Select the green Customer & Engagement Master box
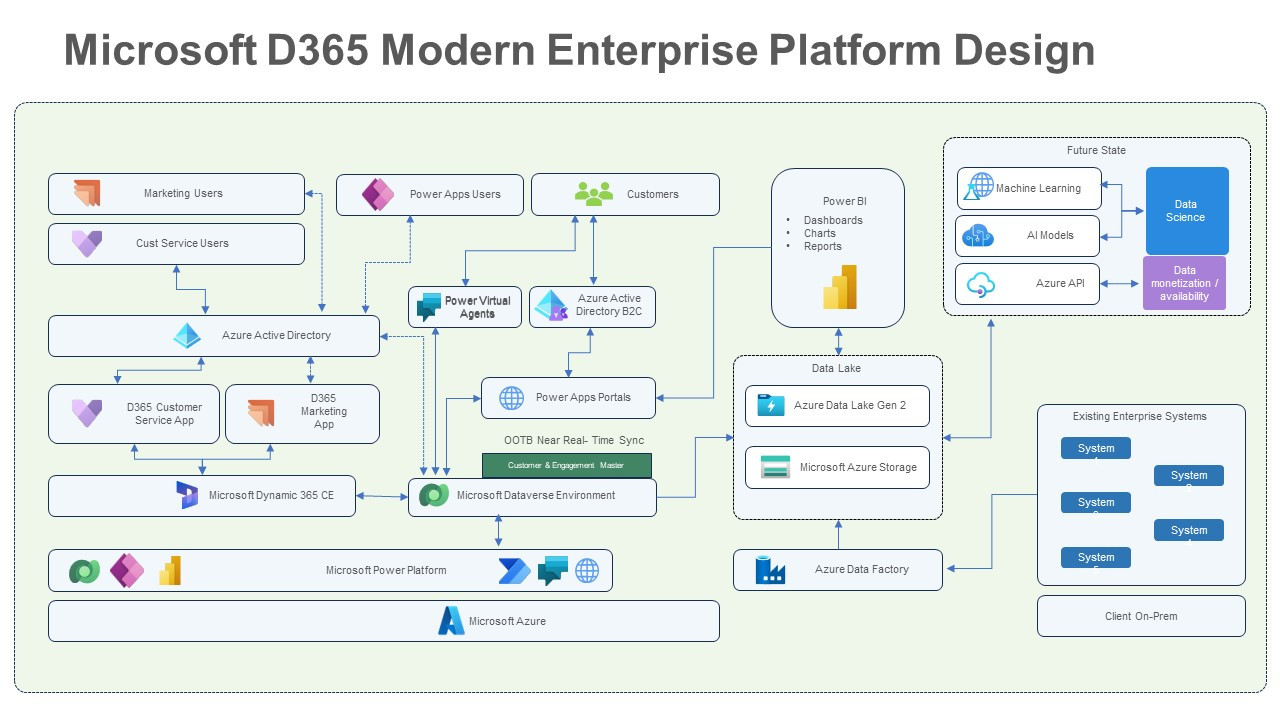Viewport: 1280px width, 720px height. 566,465
